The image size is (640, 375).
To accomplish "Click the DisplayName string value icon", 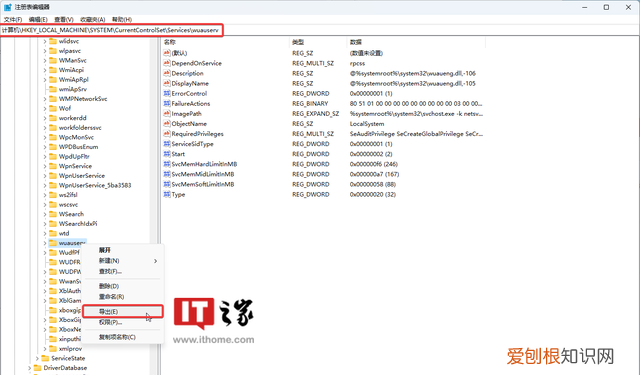I will point(167,83).
